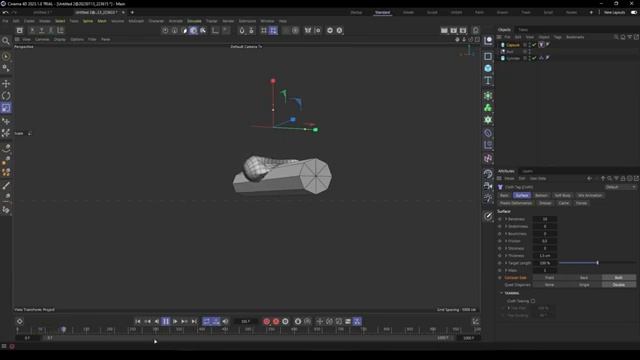
Task: Open the viewport Display menu
Action: (x=60, y=40)
